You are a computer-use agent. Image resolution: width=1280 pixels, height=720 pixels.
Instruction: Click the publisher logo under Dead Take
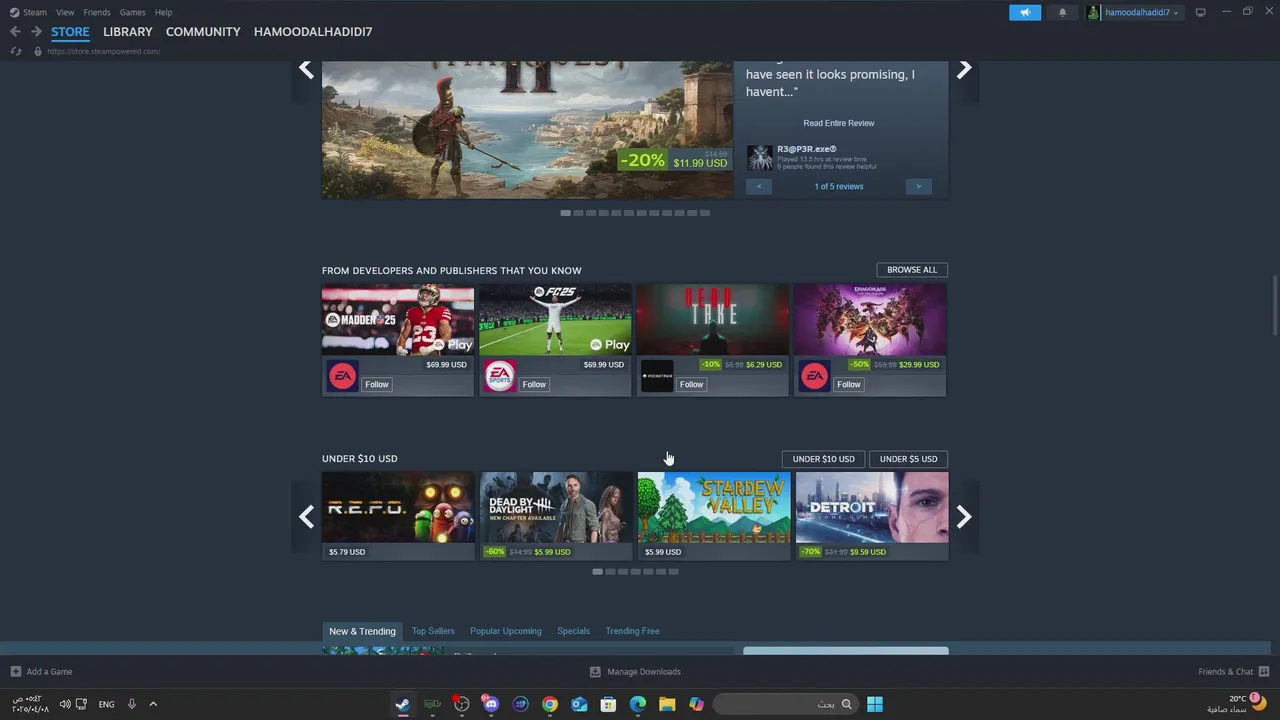[657, 376]
